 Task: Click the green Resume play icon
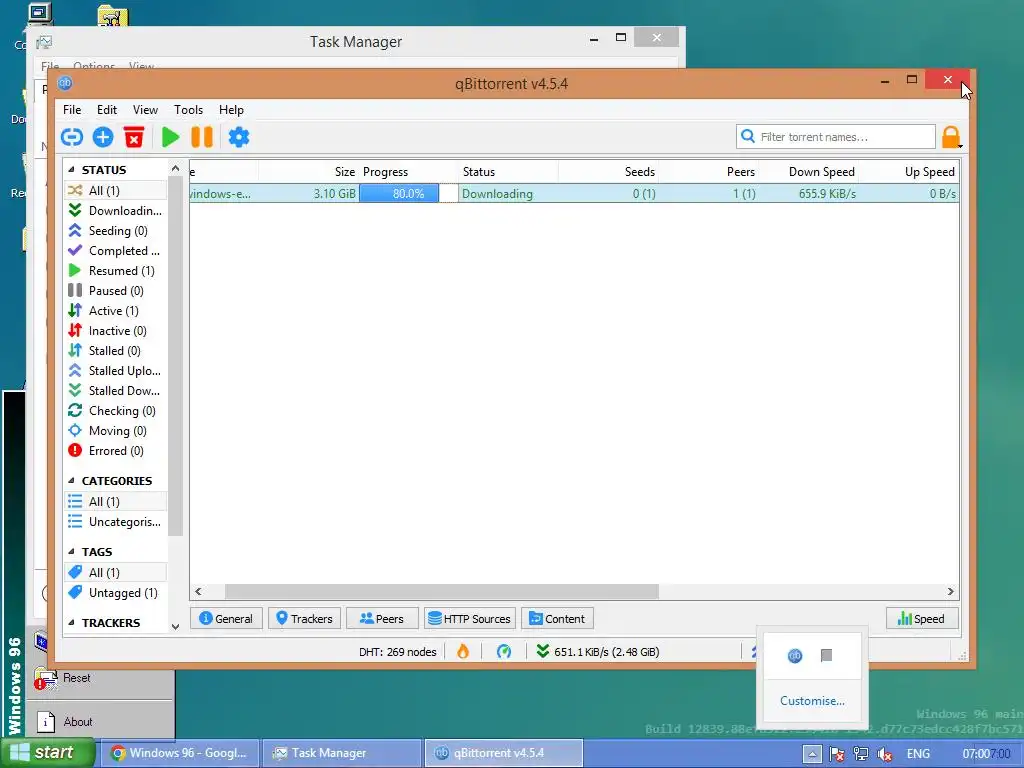point(170,137)
